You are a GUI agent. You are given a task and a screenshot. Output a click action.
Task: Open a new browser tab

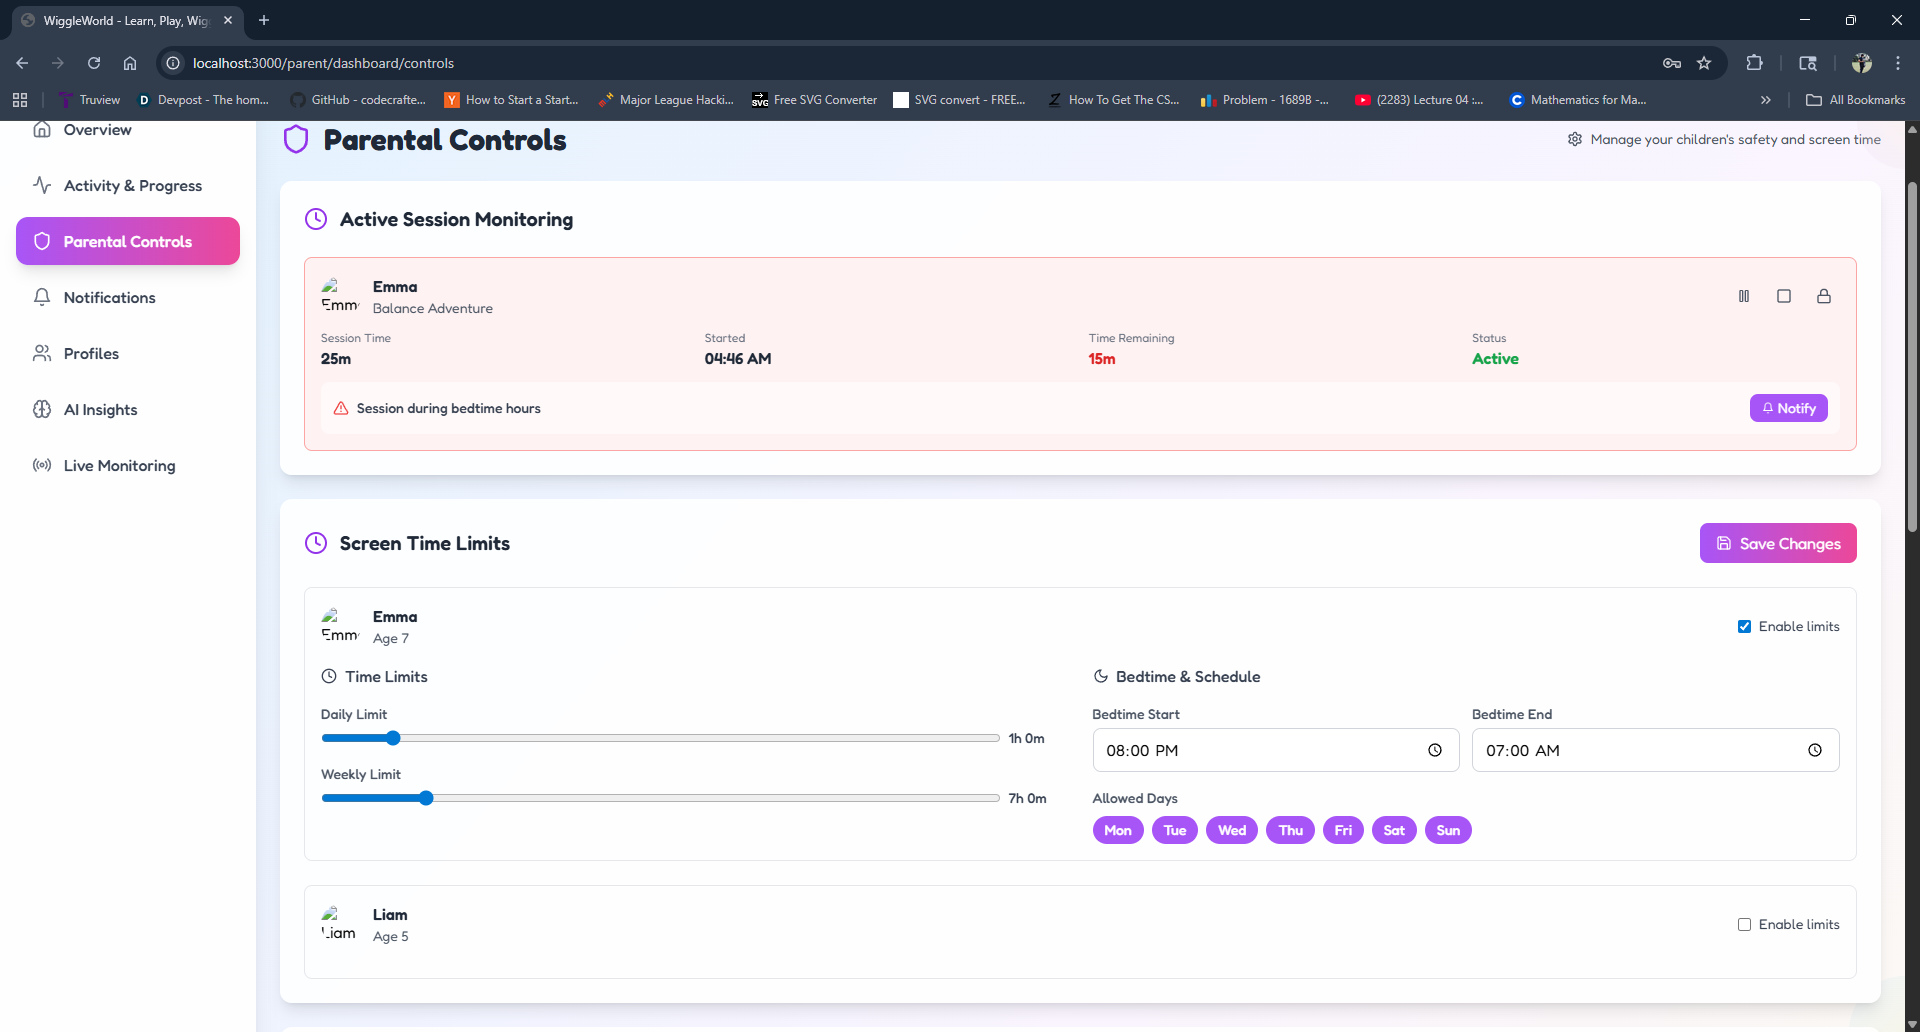[264, 20]
